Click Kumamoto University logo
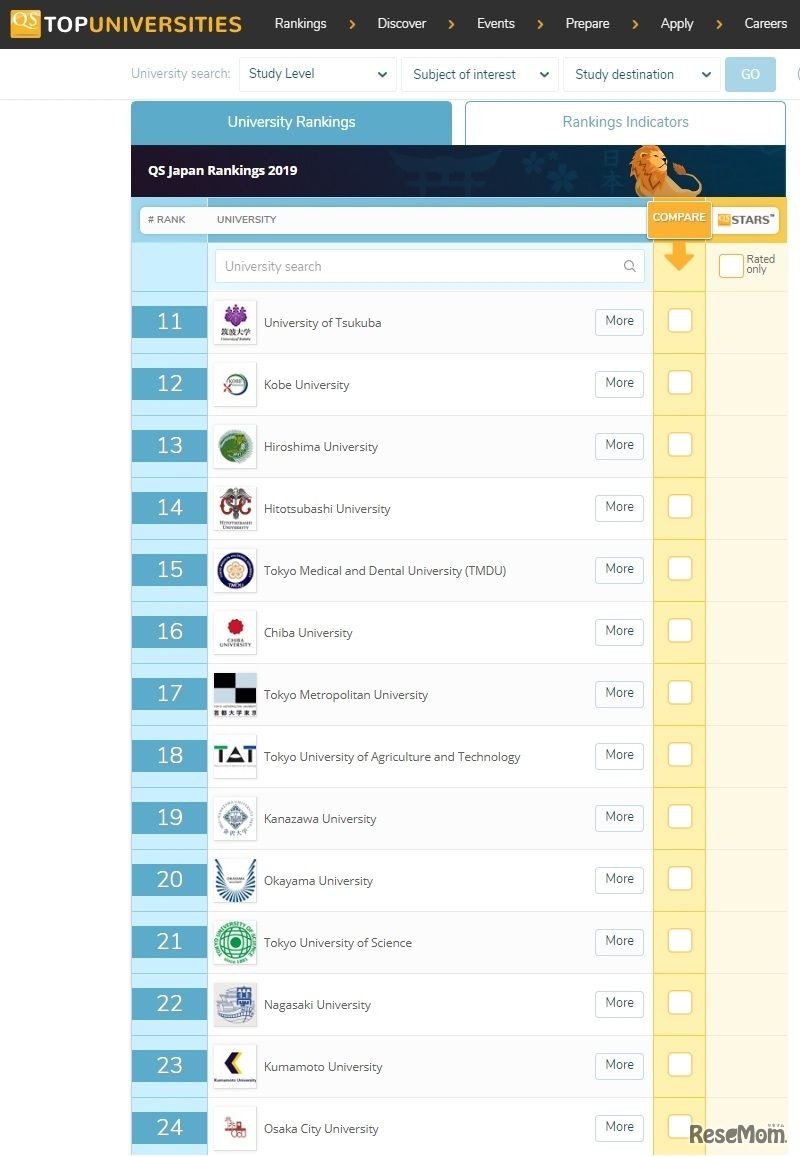Image resolution: width=800 pixels, height=1157 pixels. coord(235,1066)
